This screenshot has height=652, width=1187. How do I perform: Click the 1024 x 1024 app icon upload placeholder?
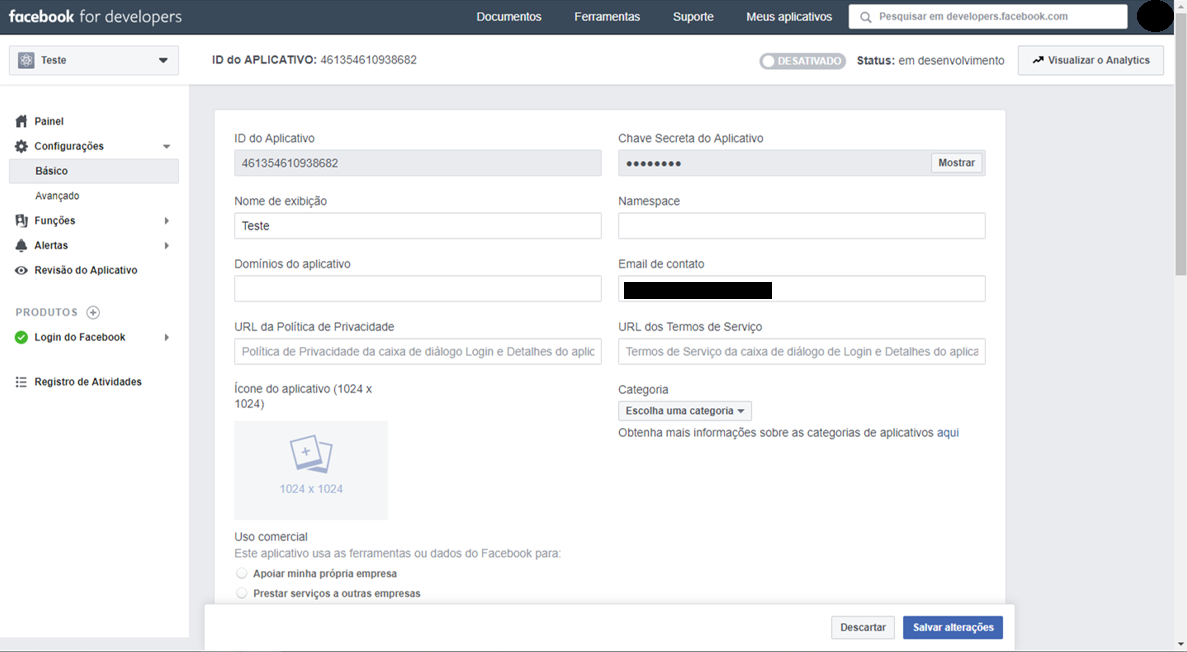(311, 470)
